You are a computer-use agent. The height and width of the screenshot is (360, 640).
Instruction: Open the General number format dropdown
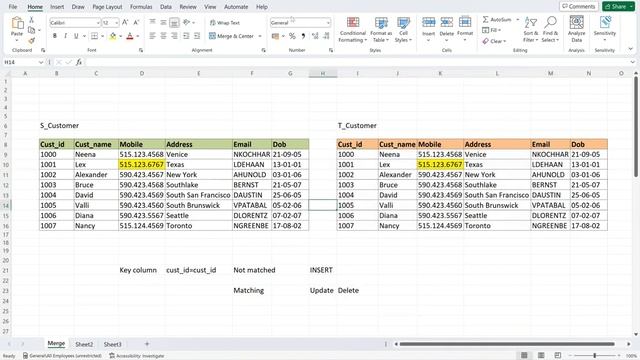click(328, 23)
